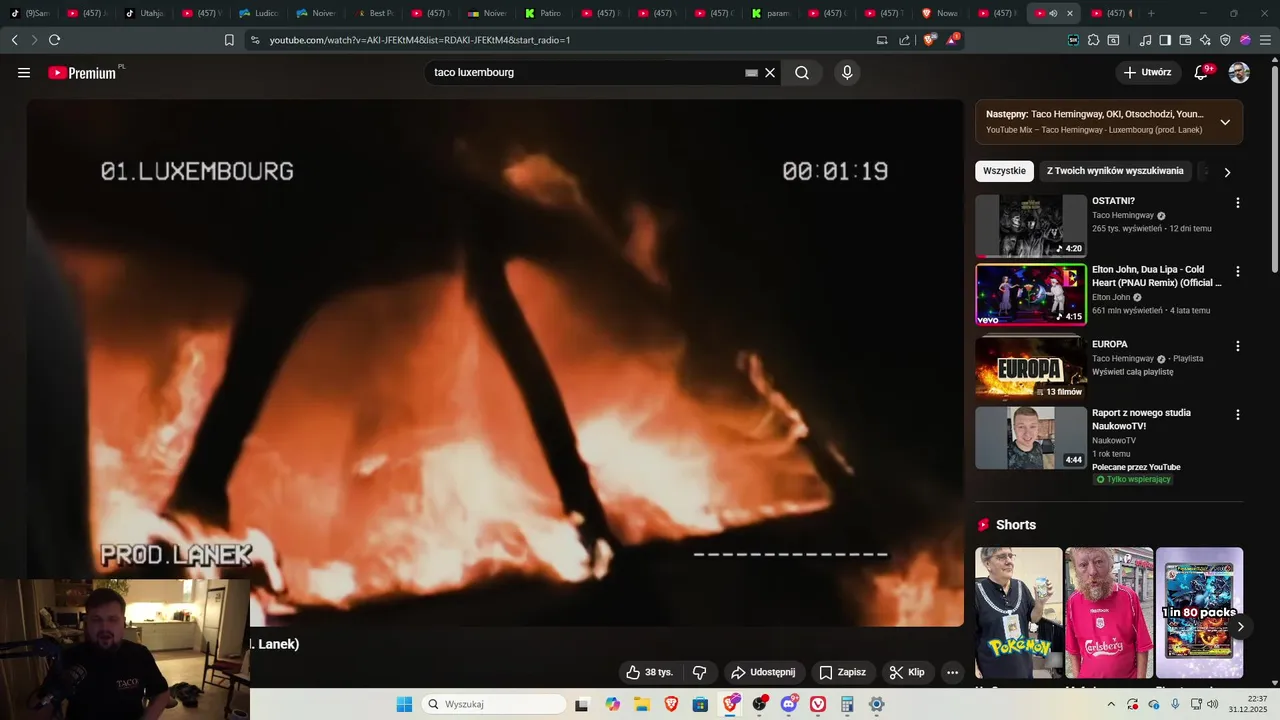The height and width of the screenshot is (720, 1280).
Task: Go to the YouTube Premium home logo
Action: coord(84,72)
